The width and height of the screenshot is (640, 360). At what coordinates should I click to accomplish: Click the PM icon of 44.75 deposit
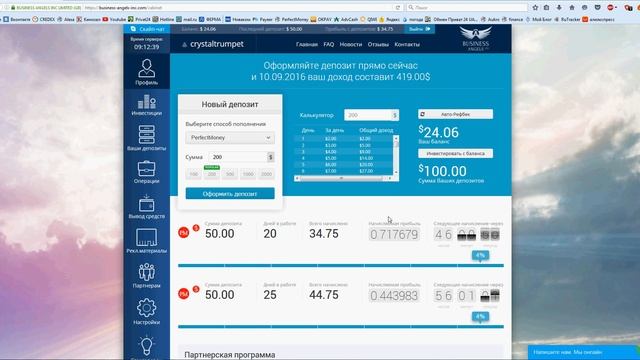click(184, 293)
